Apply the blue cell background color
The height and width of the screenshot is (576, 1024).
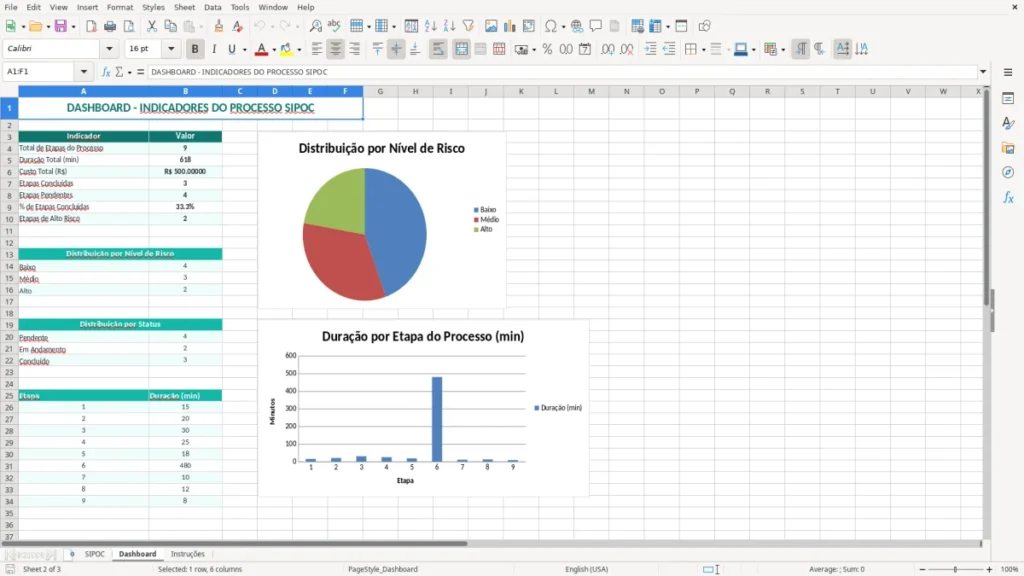(741, 49)
